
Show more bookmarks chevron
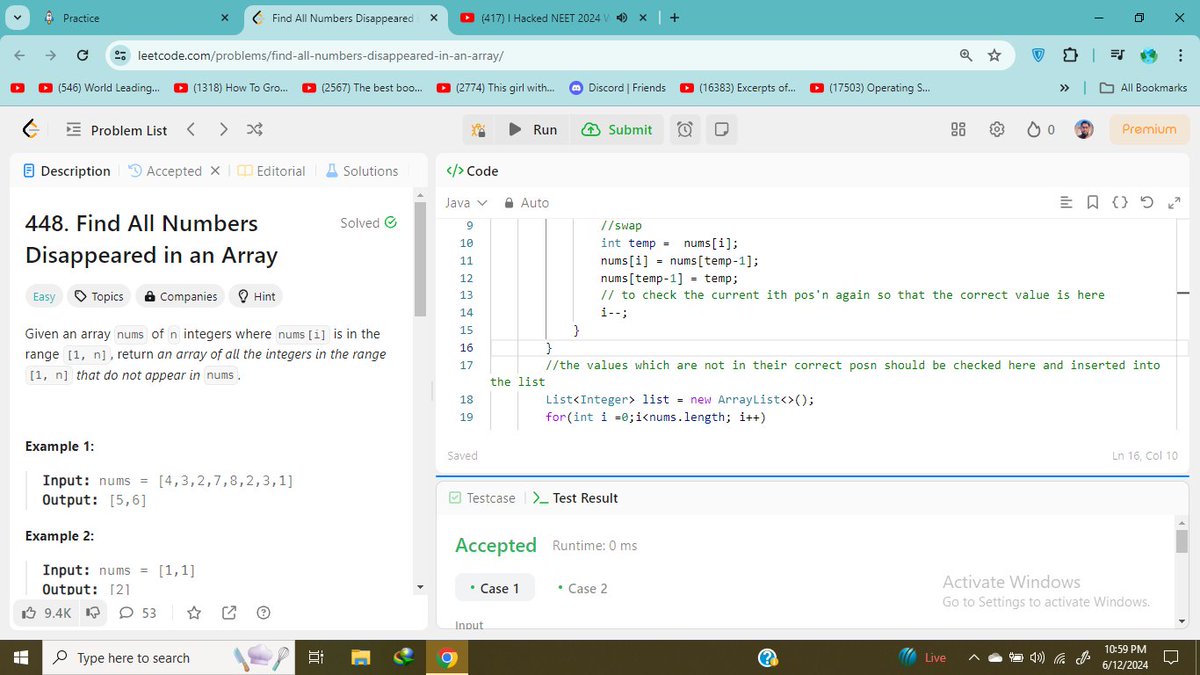click(x=1066, y=88)
